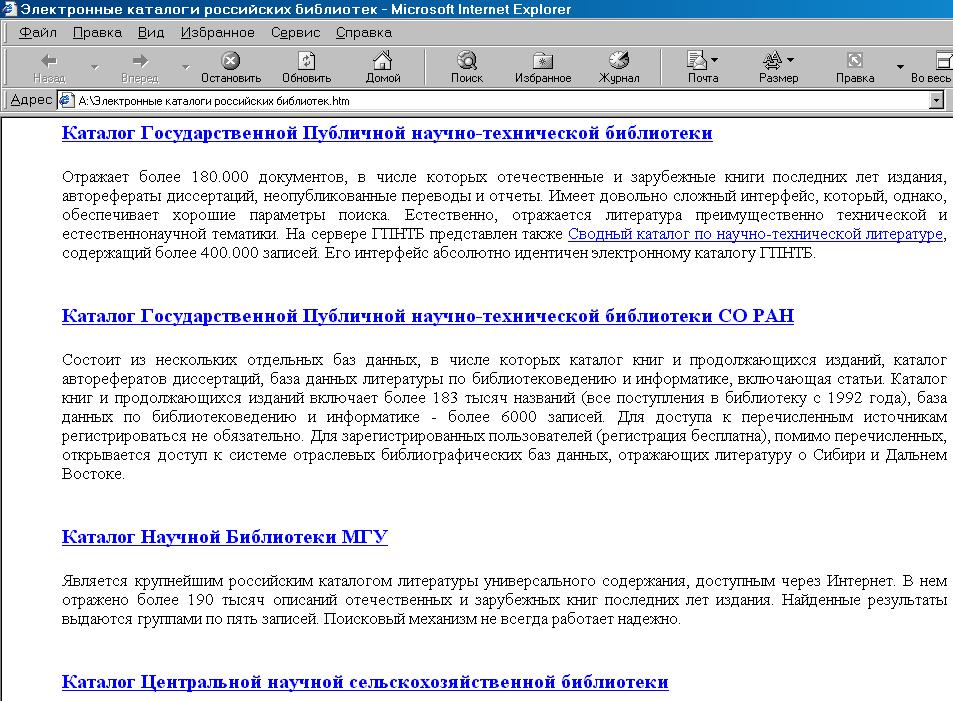Viewport: 953px width, 701px height.
Task: Click inside the Адрес address field
Action: 500,100
